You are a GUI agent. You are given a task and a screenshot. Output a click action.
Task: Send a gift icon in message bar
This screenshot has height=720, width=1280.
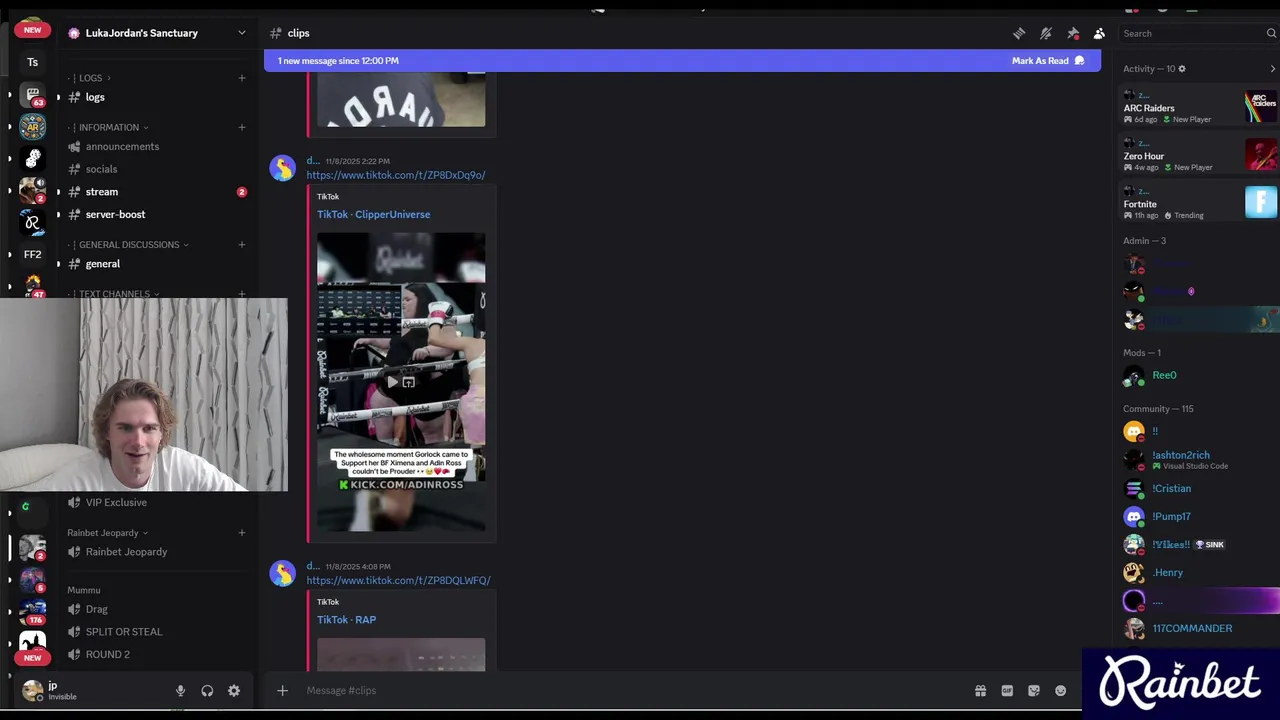point(980,690)
